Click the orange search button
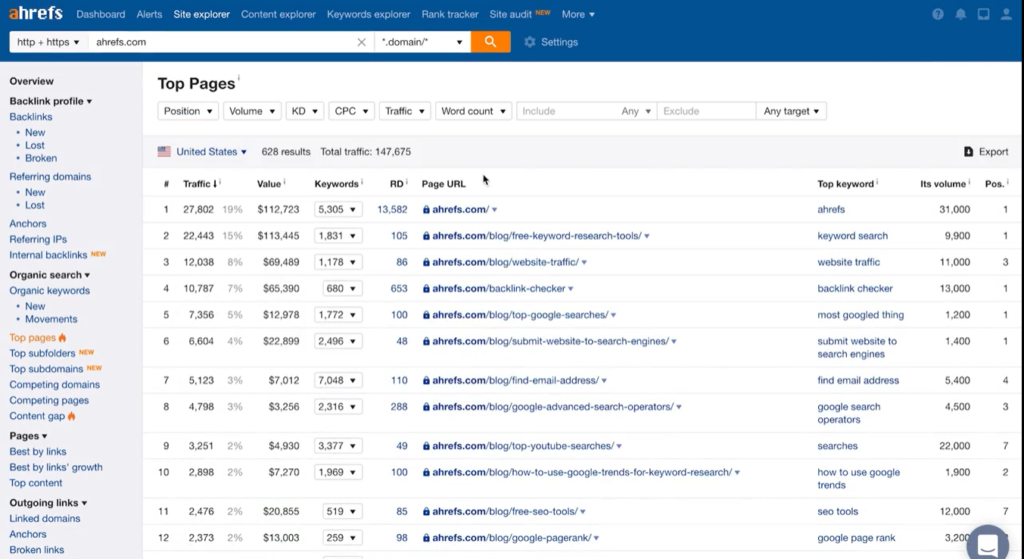The image size is (1024, 559). pyautogui.click(x=490, y=42)
